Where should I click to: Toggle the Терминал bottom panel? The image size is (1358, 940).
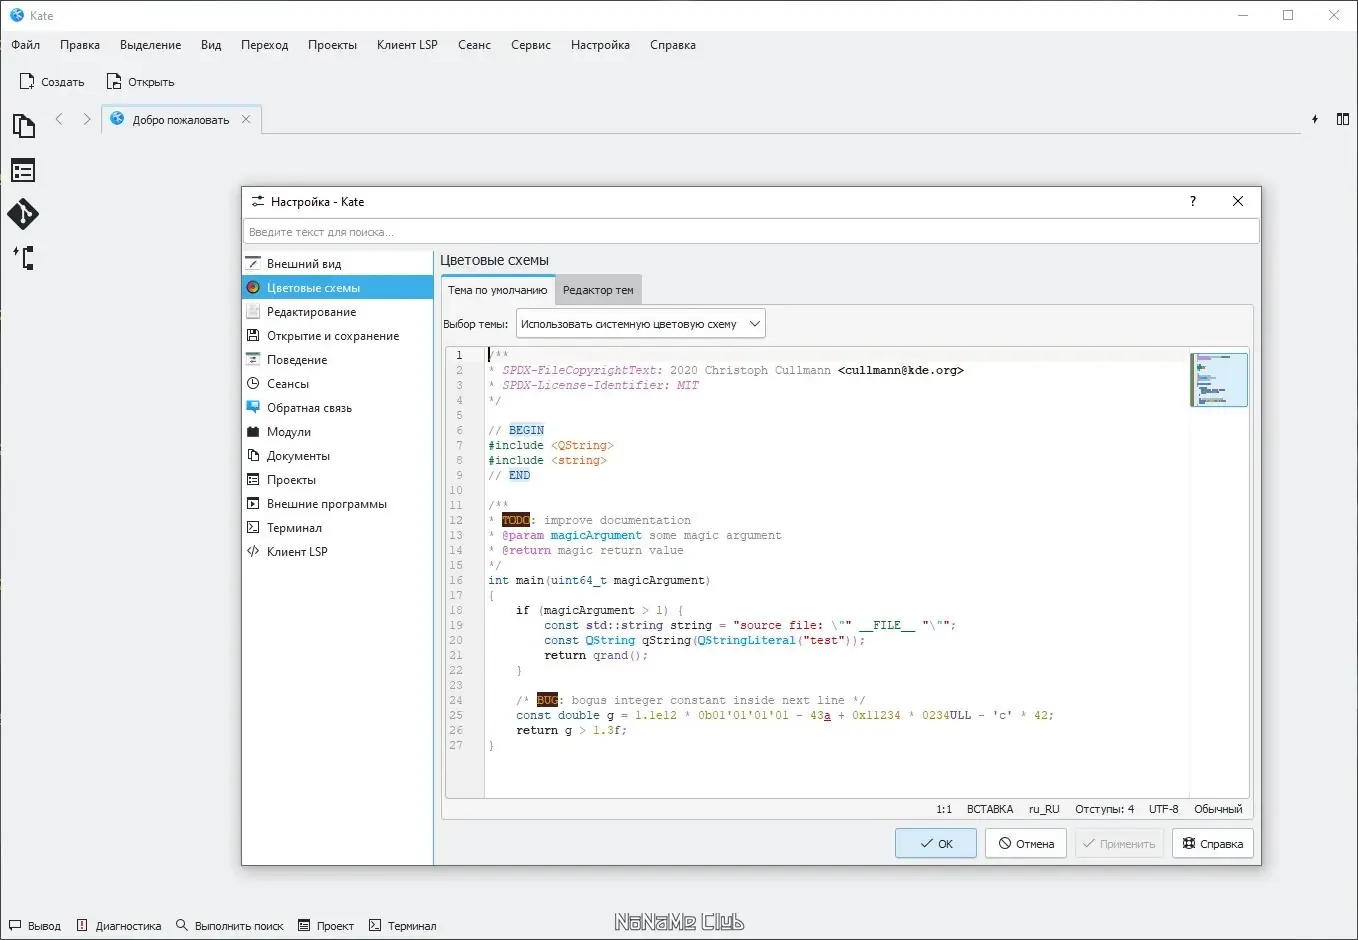403,926
